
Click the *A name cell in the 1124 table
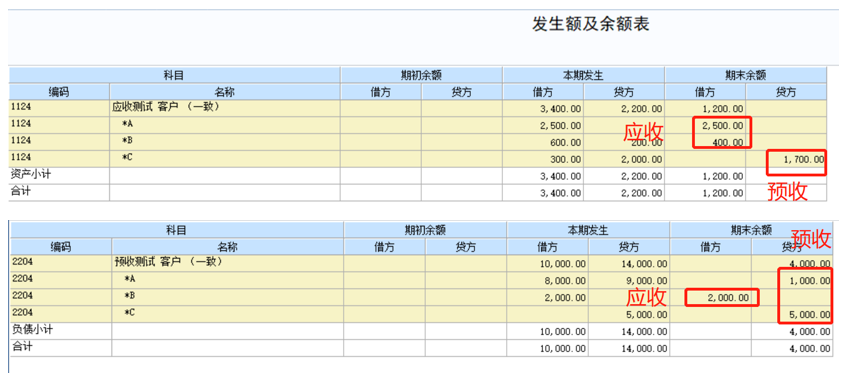pos(225,125)
